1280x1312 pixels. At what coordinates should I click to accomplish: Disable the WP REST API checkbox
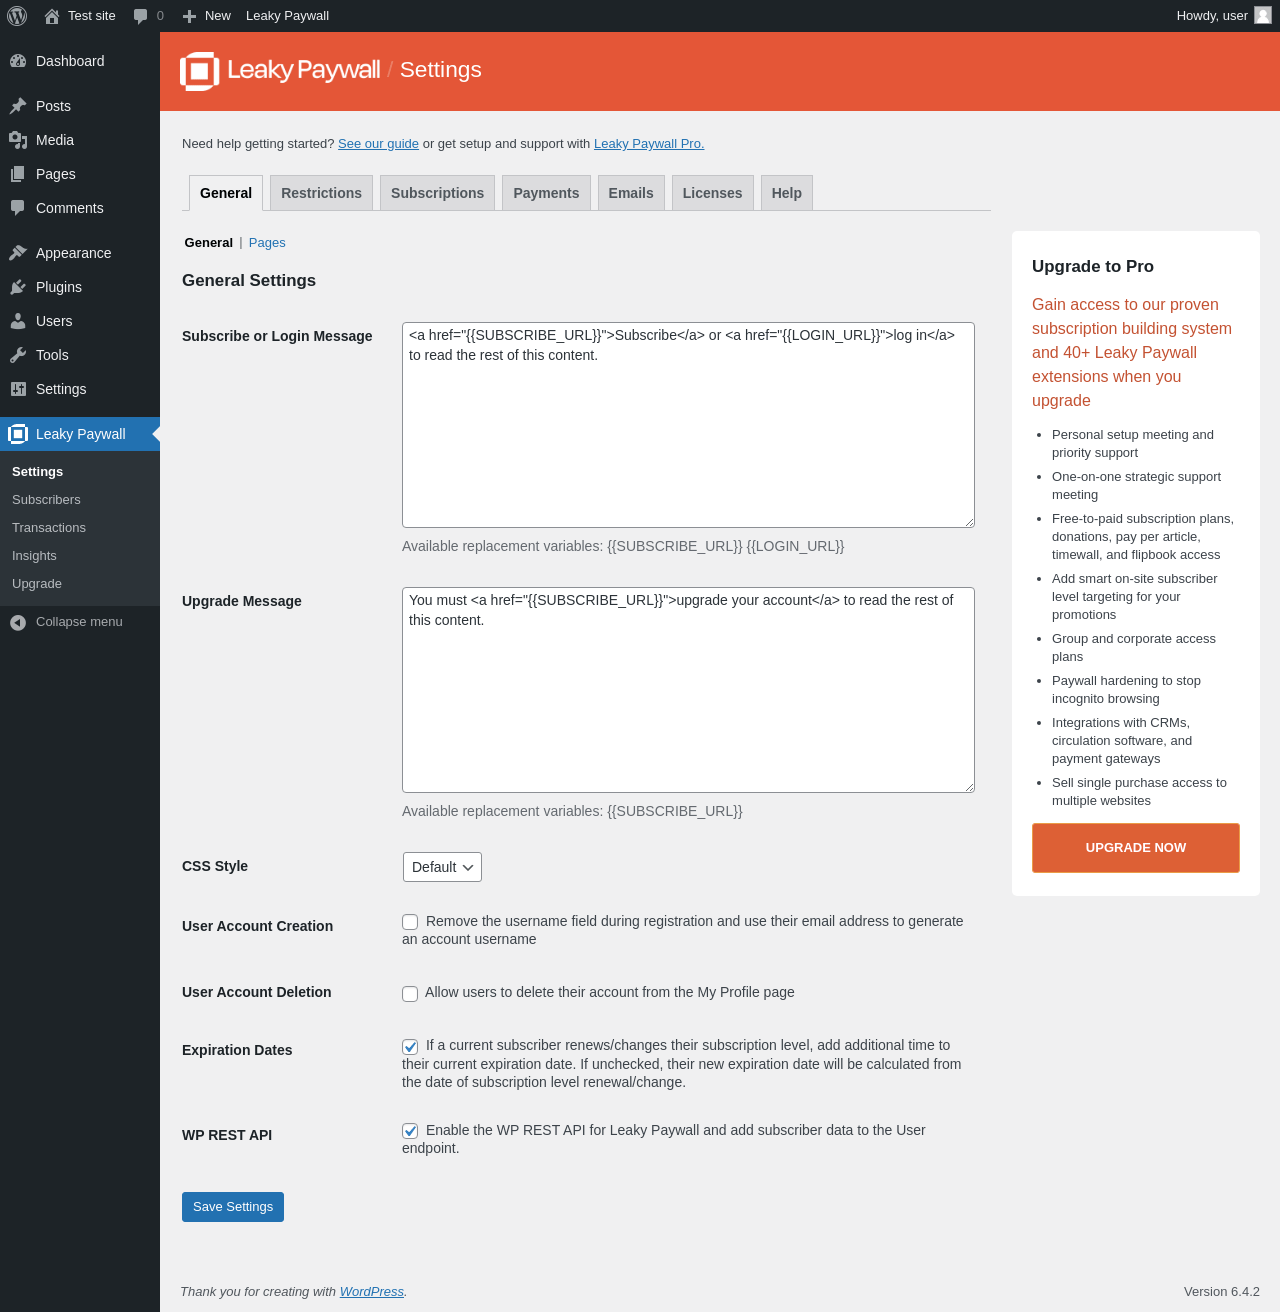coord(410,1131)
